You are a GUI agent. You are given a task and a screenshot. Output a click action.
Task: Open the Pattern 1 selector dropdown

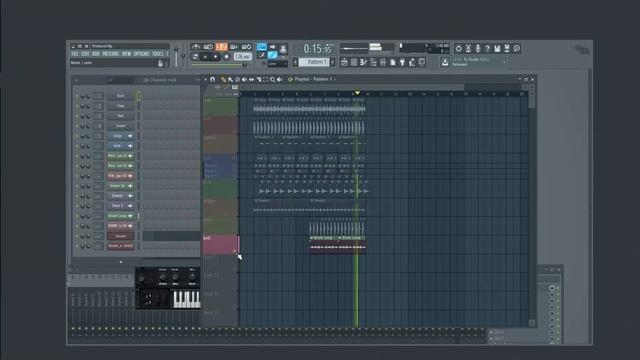(x=314, y=62)
